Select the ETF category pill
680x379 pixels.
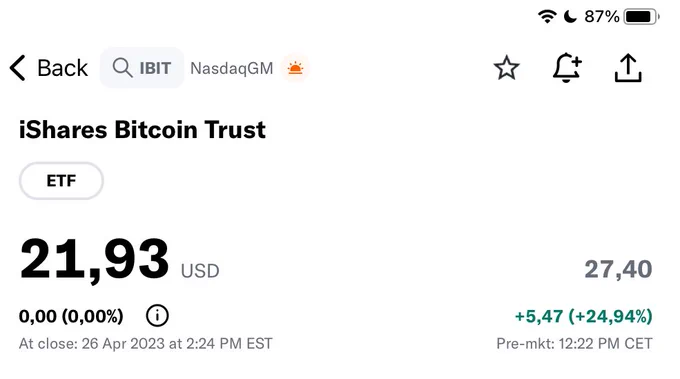click(61, 181)
